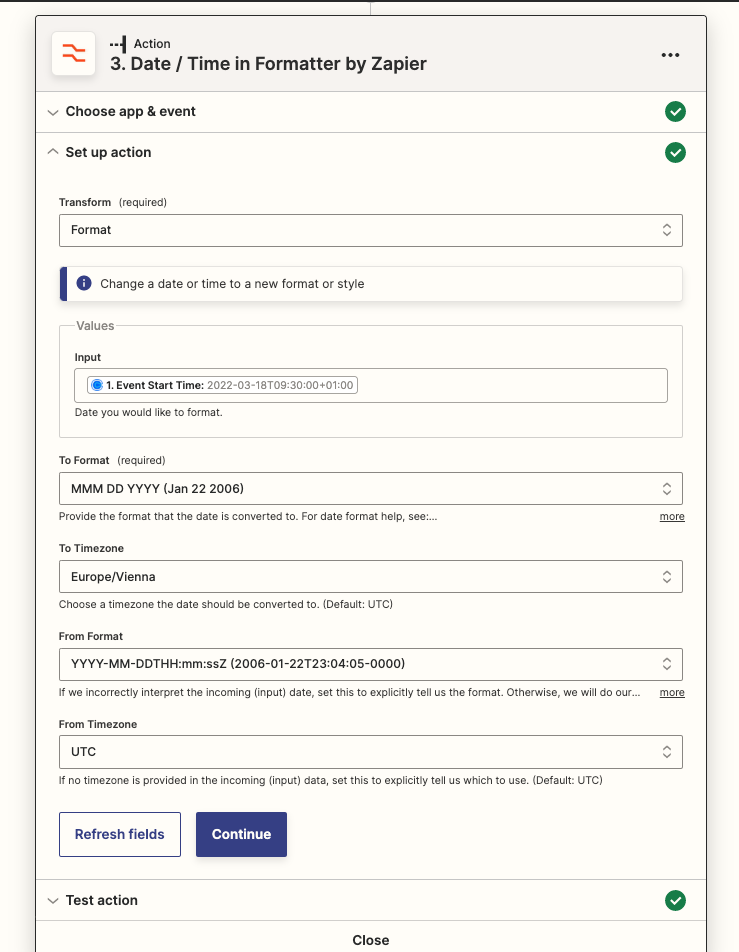Open the three-dot step options menu
This screenshot has width=739, height=952.
670,55
